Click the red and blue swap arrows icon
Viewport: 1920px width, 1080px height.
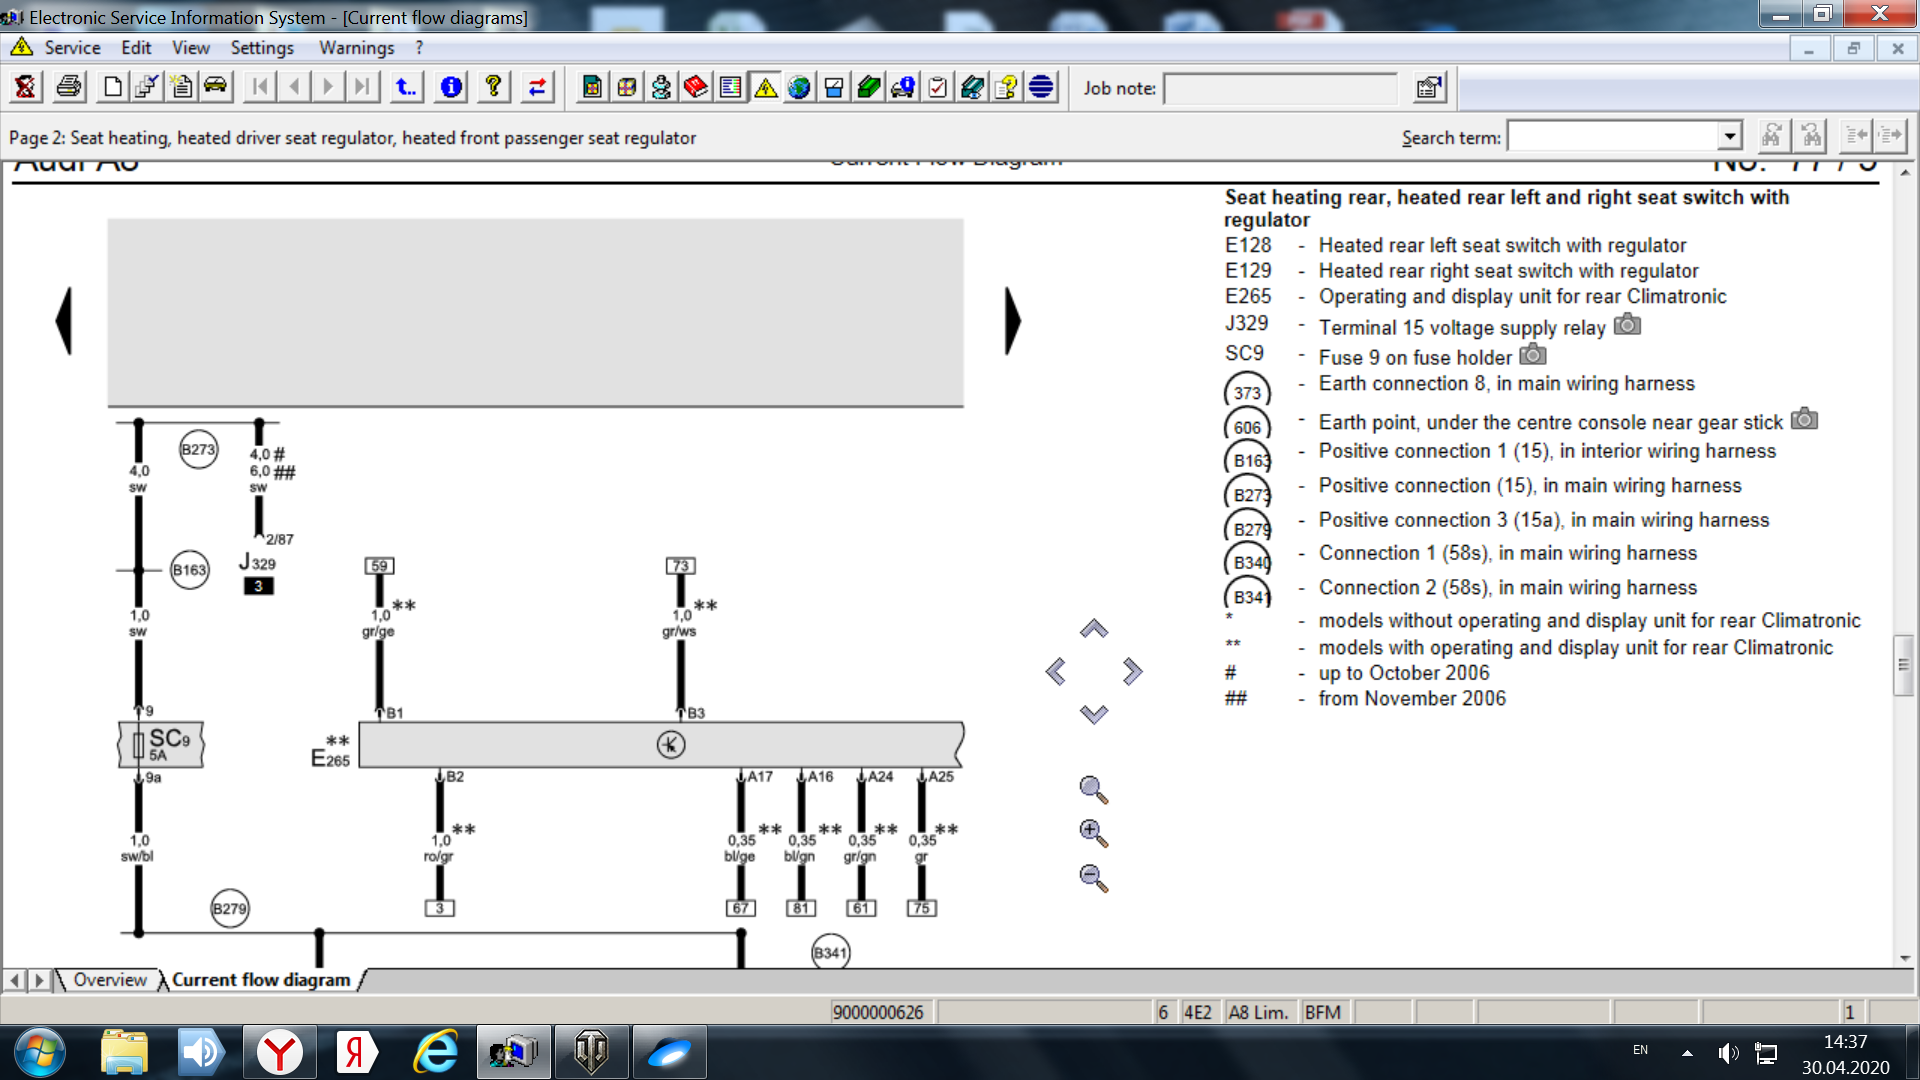coord(538,88)
